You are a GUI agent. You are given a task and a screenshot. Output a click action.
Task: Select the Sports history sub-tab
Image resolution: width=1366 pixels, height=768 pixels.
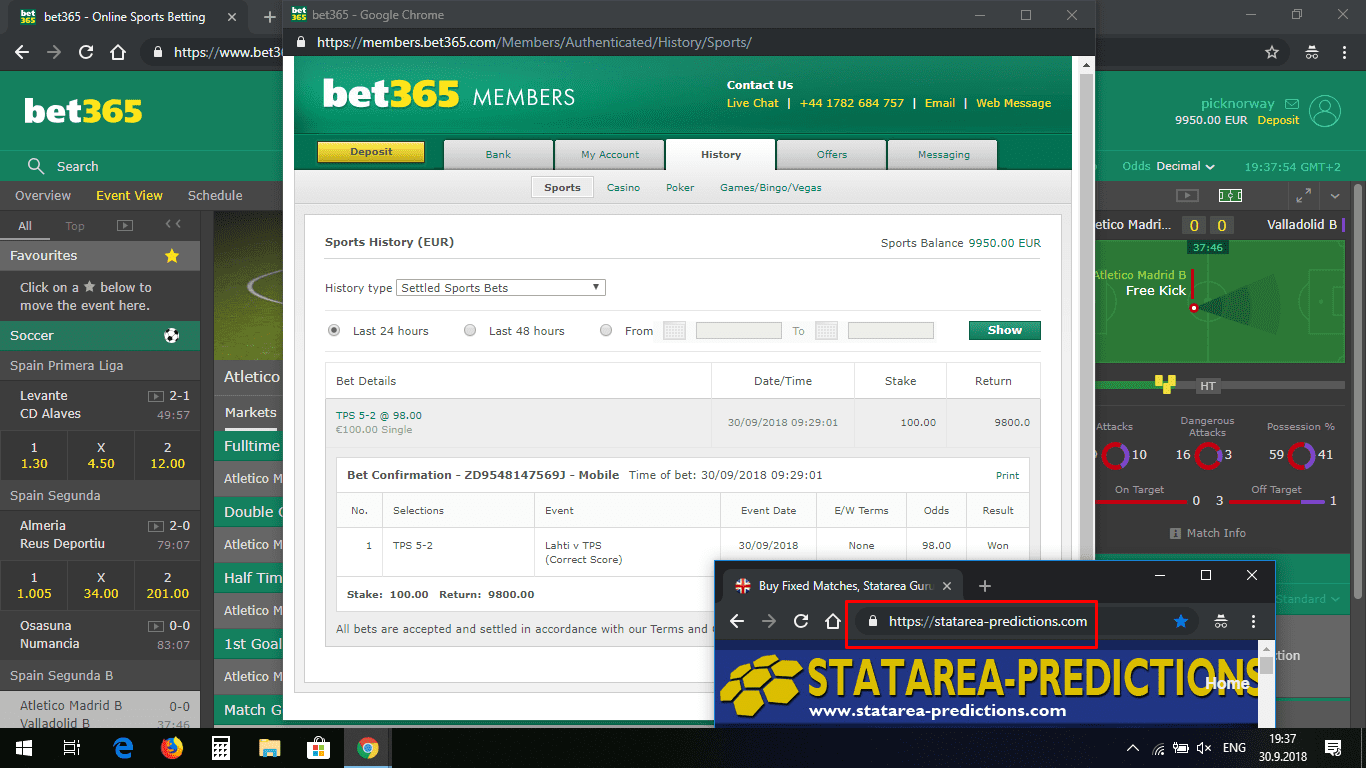click(562, 188)
